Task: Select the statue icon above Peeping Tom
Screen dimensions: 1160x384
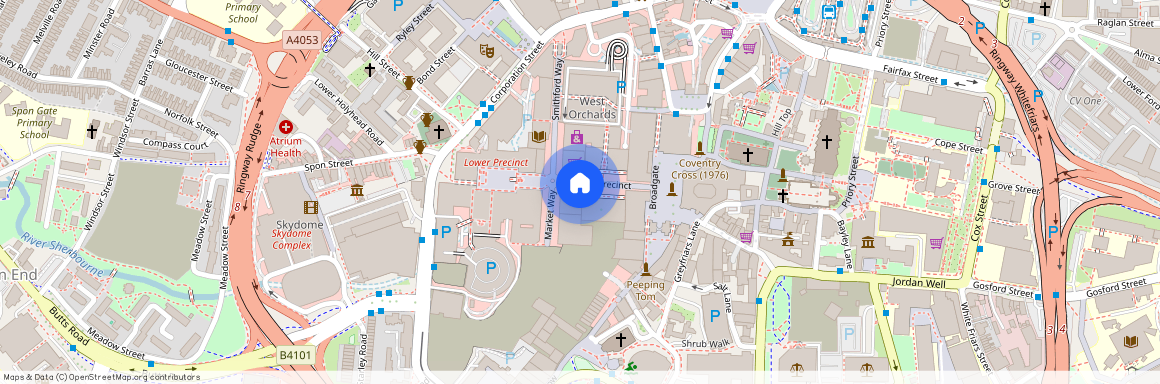Action: [x=645, y=269]
